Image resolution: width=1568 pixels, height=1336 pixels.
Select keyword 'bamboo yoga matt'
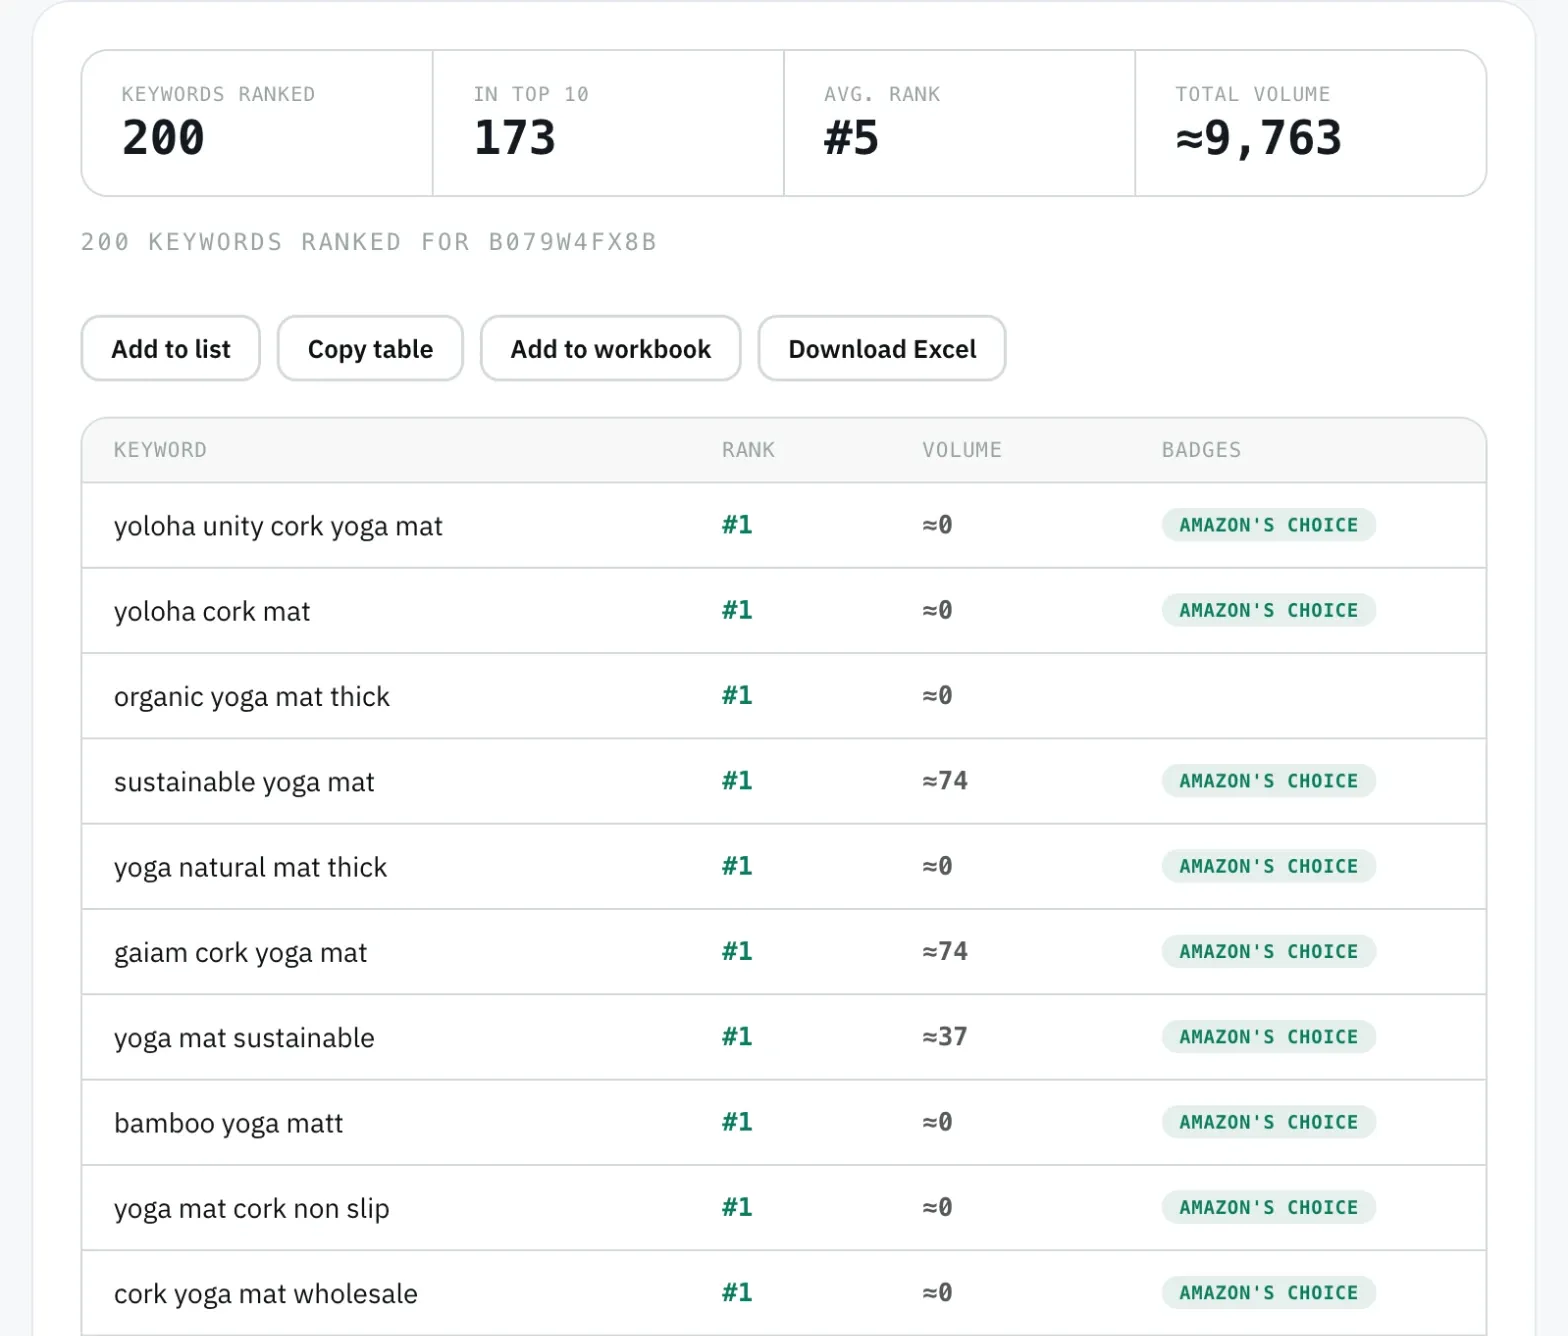[228, 1123]
